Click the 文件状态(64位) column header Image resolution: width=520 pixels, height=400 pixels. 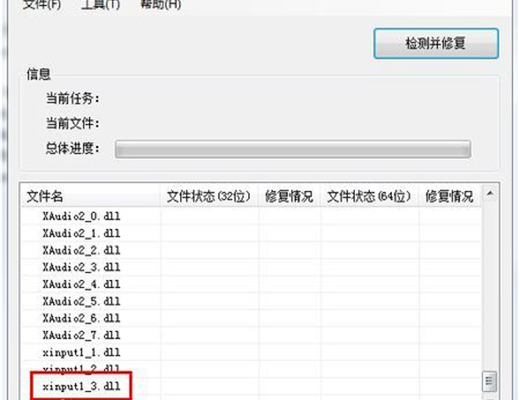coord(369,196)
